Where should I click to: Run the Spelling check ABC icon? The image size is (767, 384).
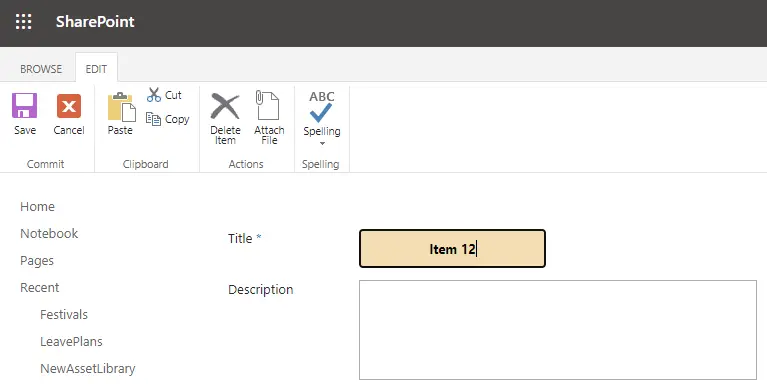pos(321,107)
